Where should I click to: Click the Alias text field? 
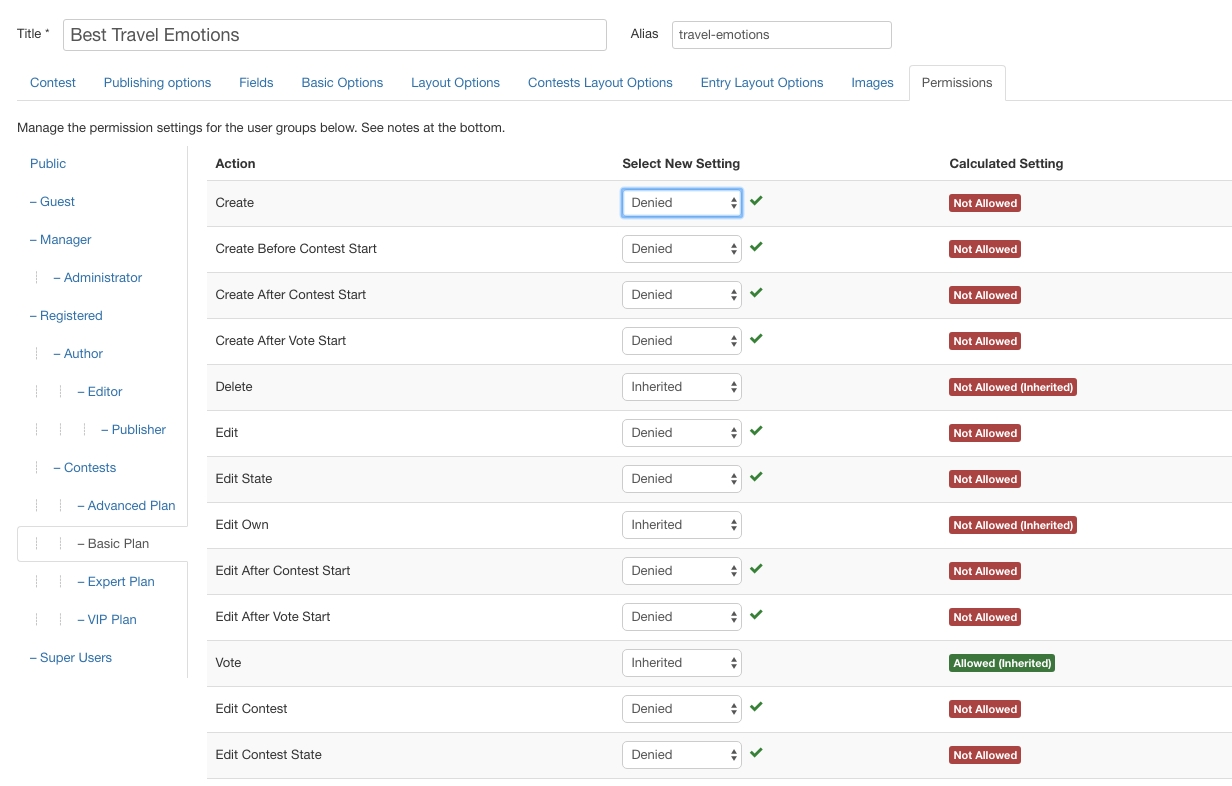[x=781, y=35]
